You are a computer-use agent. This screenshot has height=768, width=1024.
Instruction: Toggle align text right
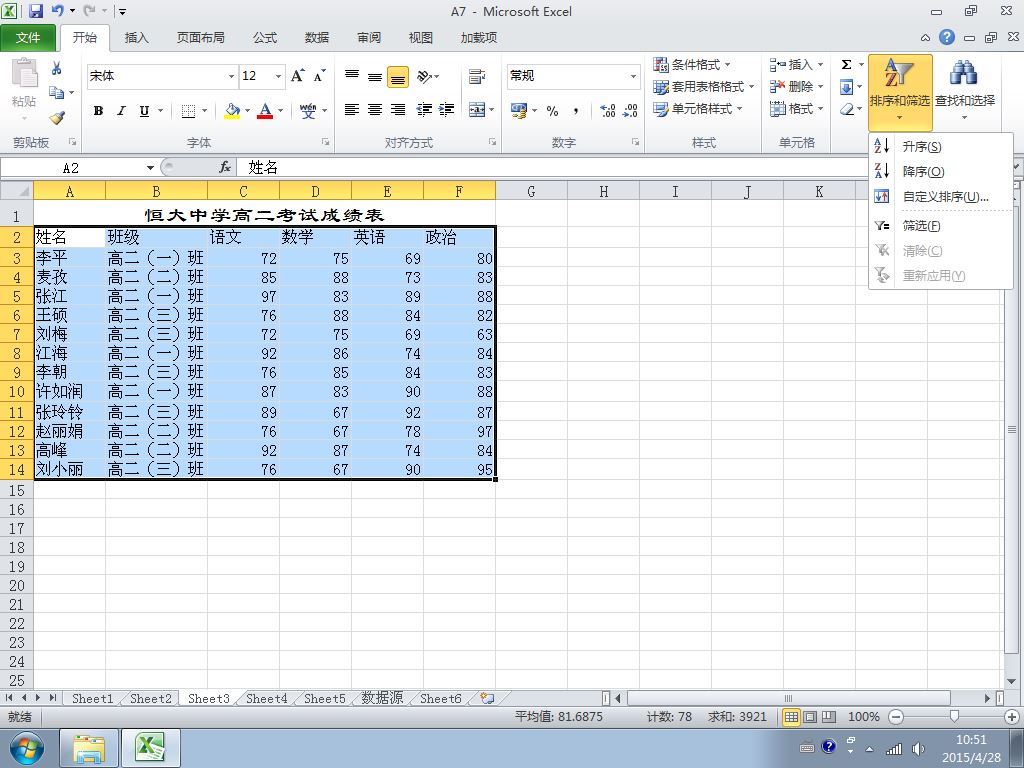(398, 110)
